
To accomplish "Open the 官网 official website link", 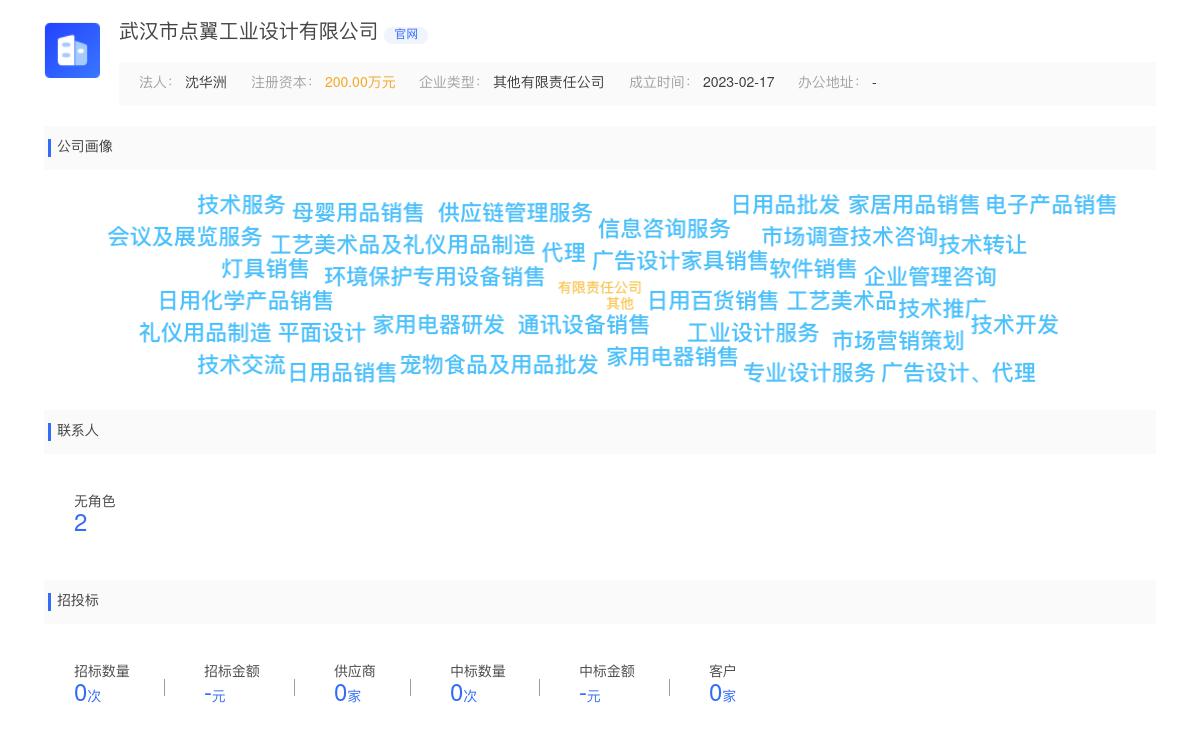I will 406,34.
